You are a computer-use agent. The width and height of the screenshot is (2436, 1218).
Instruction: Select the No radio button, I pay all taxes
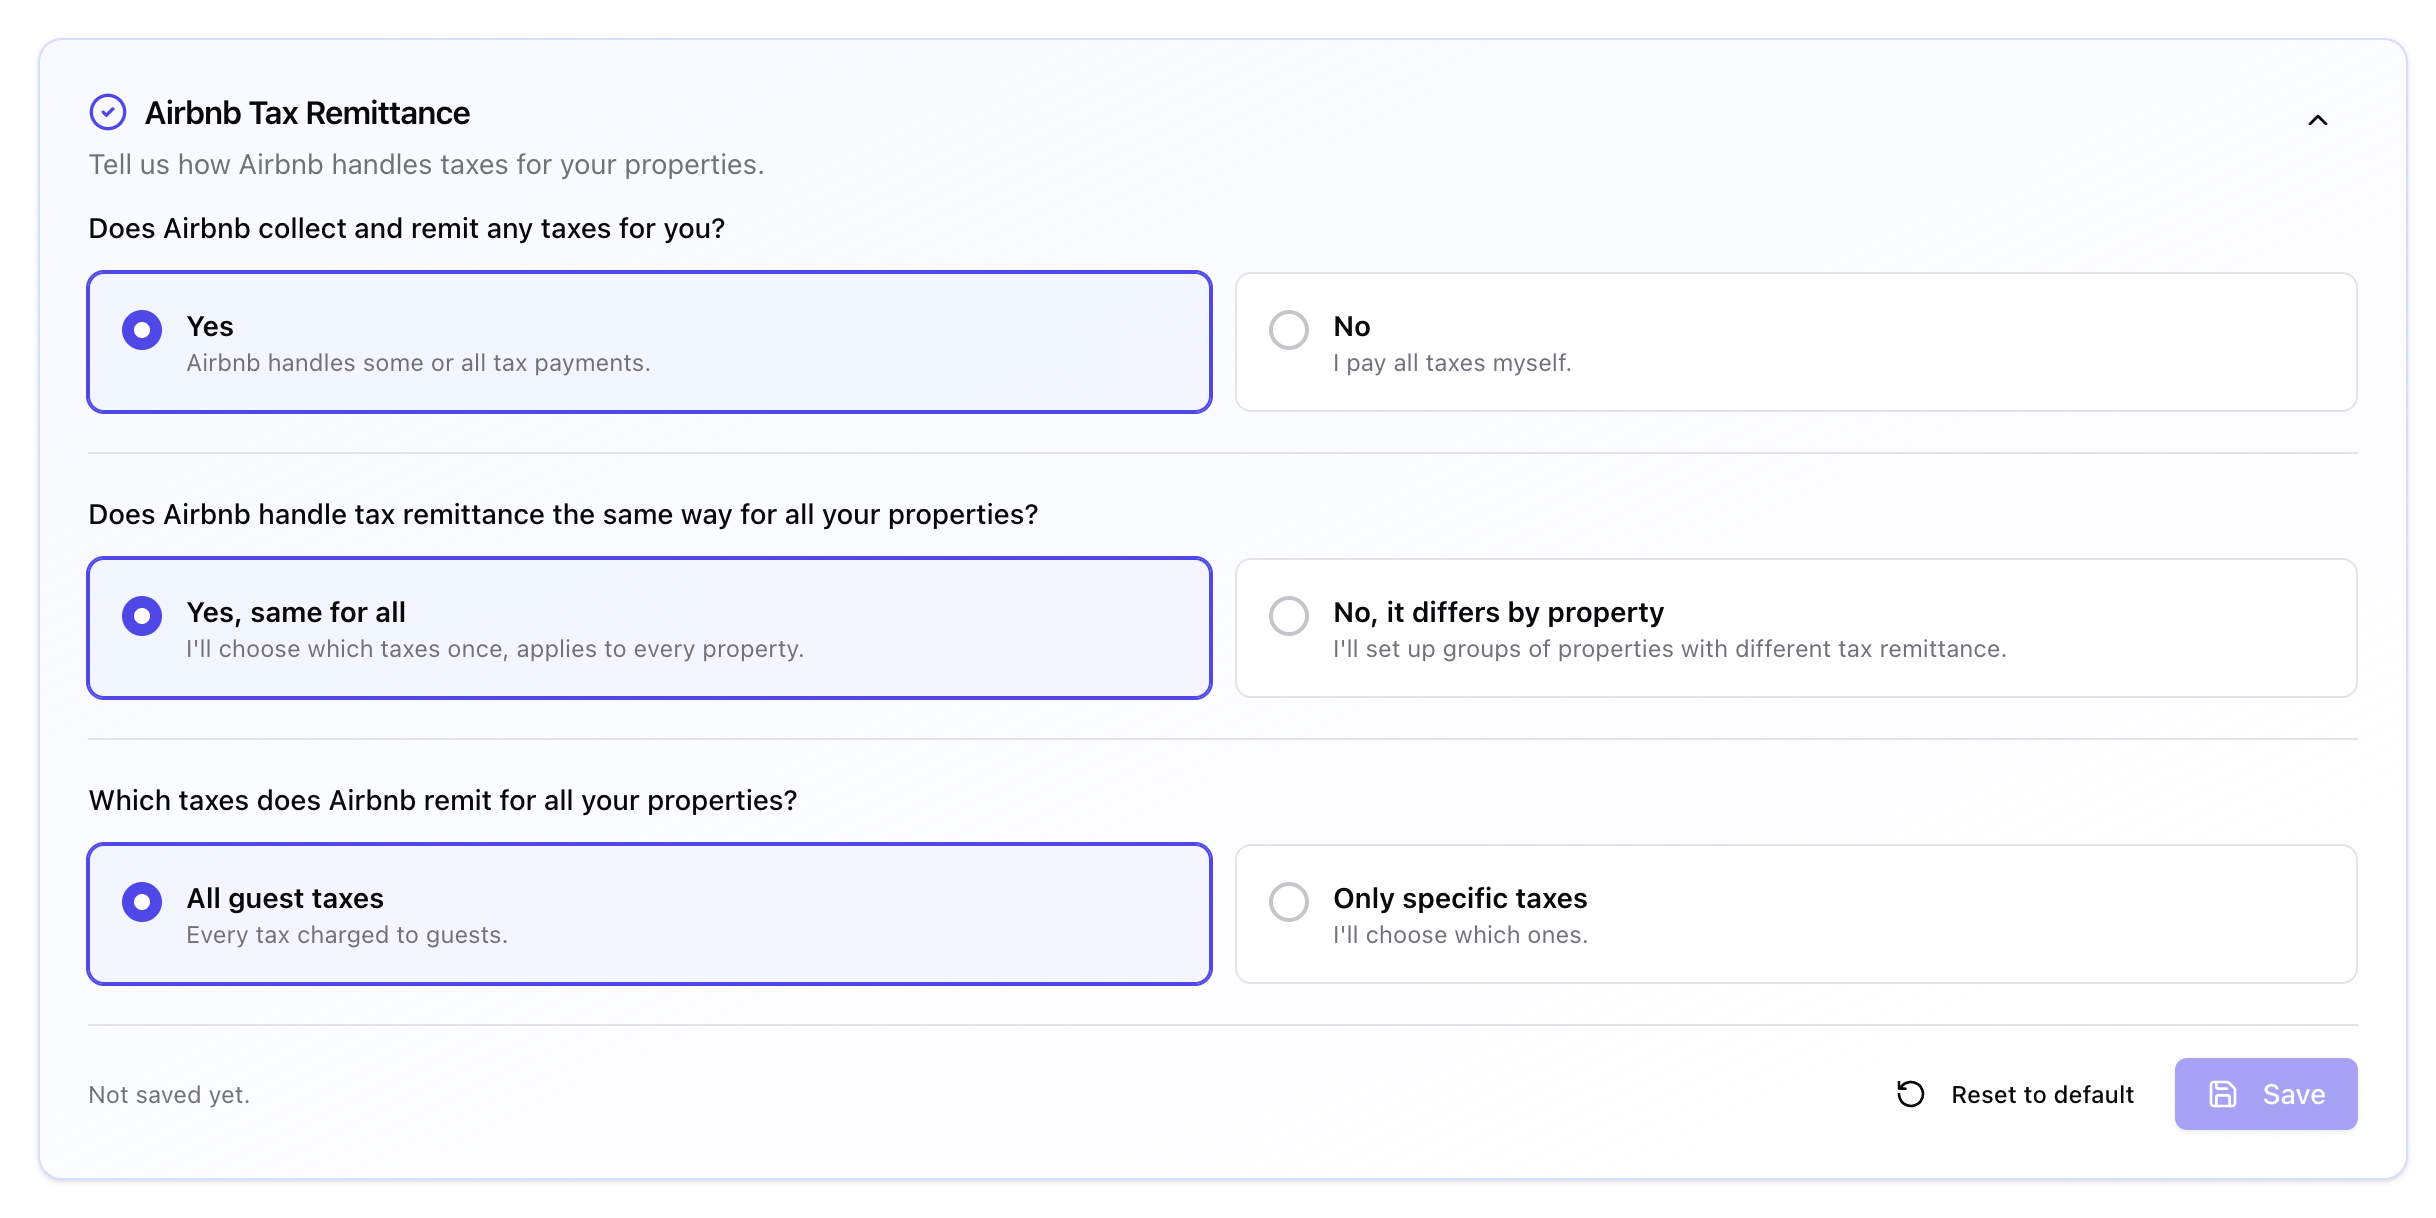point(1289,330)
